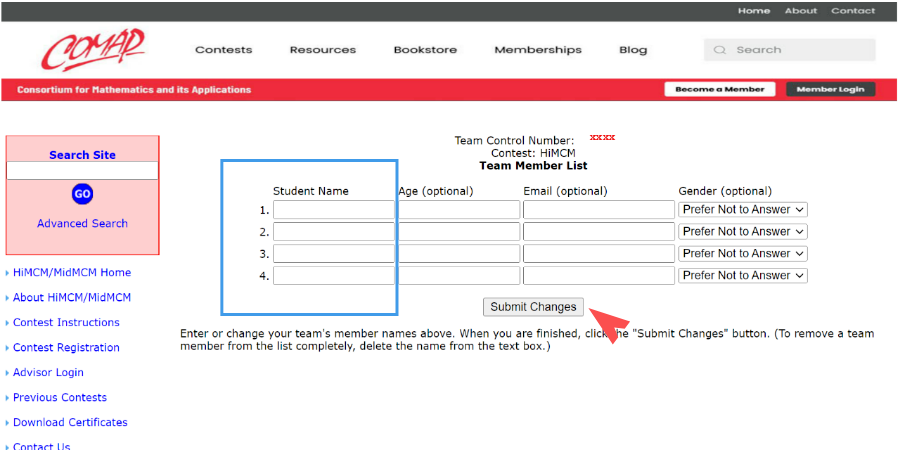Click the Member Login button
The width and height of the screenshot is (900, 450).
pos(831,90)
